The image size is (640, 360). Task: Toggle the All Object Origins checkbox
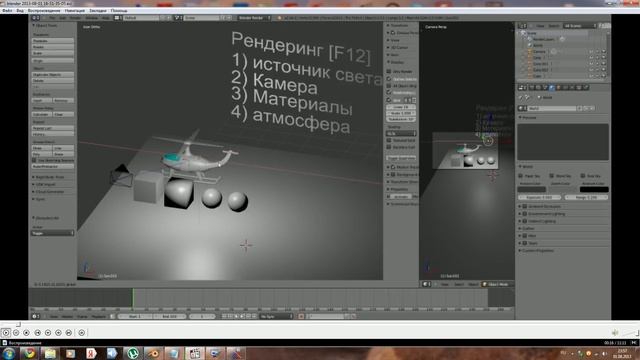click(389, 86)
